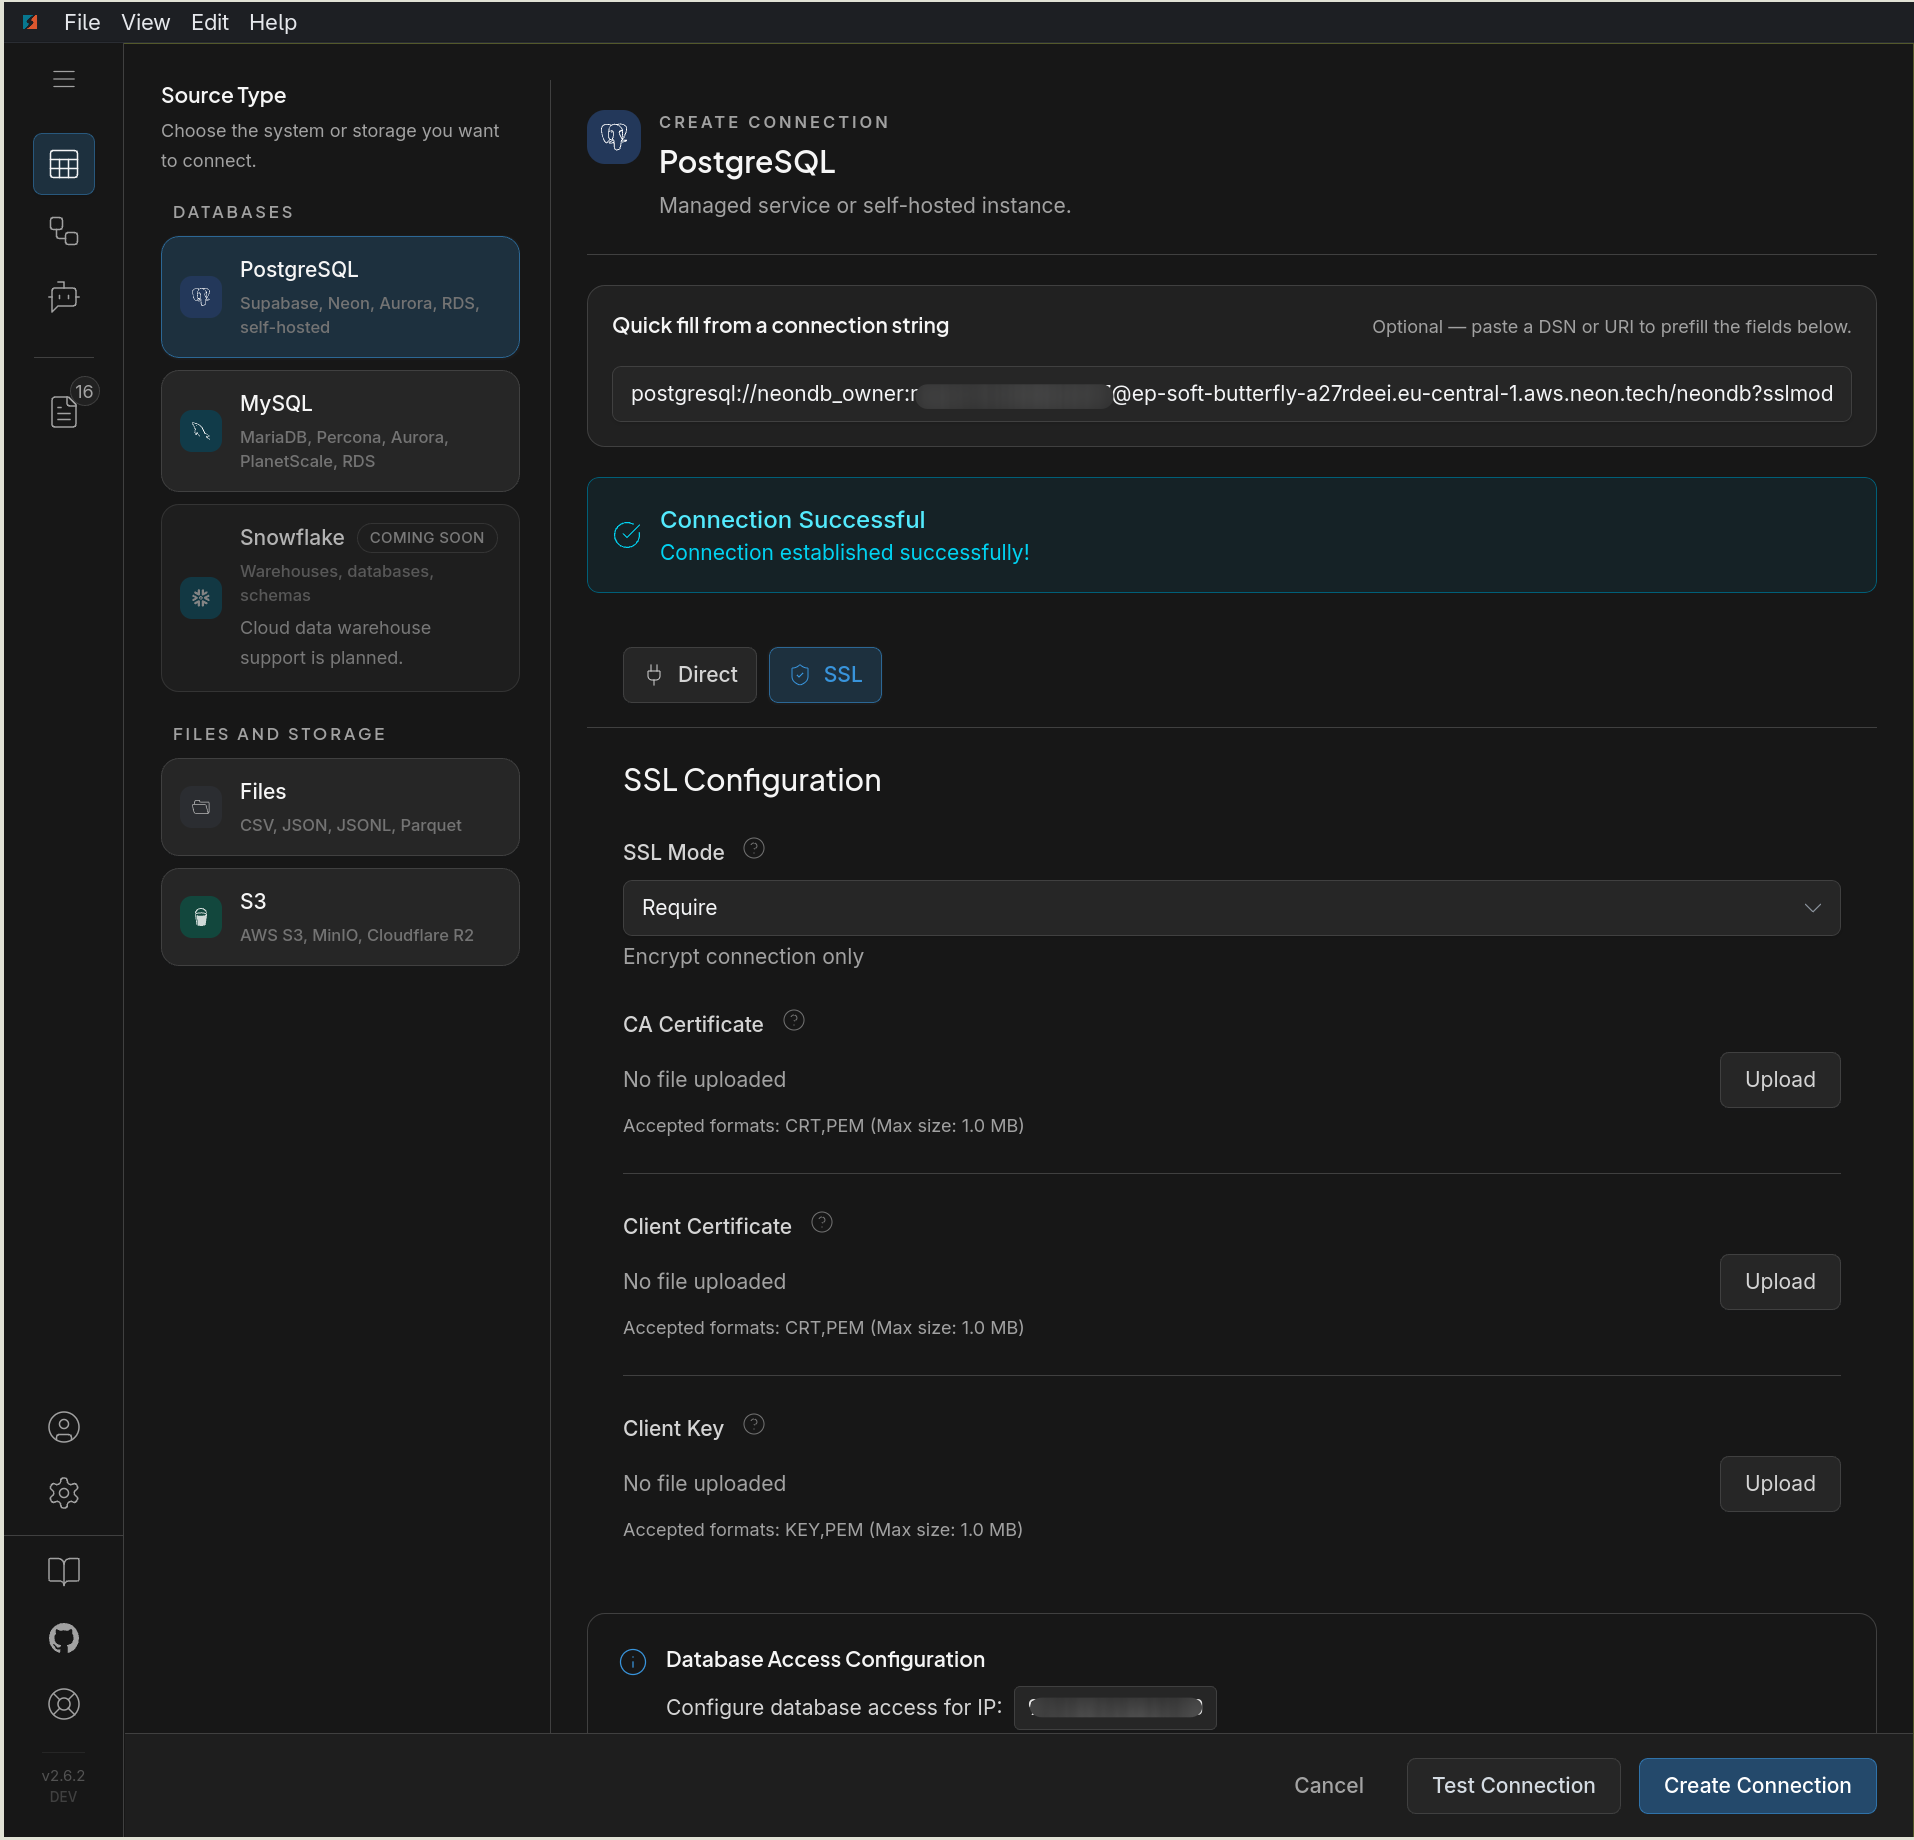Viewport: 1914px width, 1840px height.
Task: Click Create Connection button
Action: click(1758, 1786)
